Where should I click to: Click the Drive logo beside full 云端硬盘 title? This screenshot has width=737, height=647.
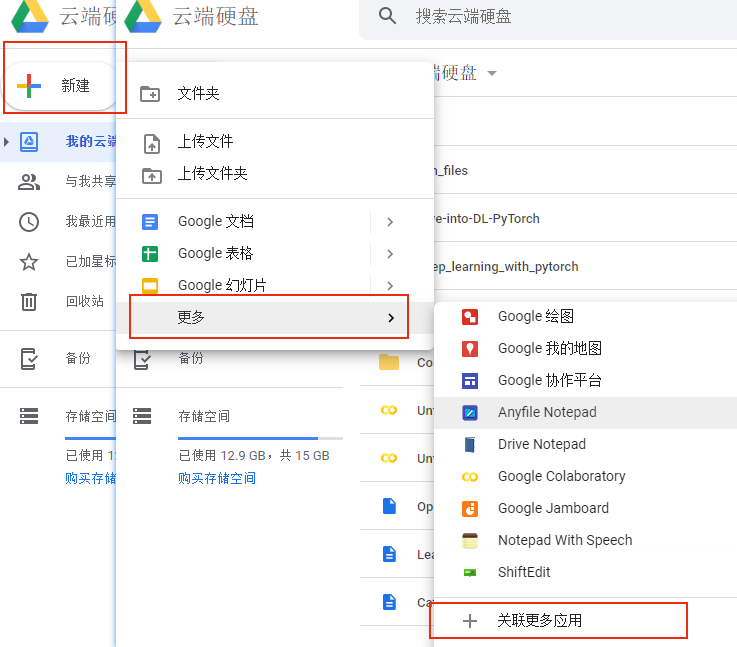tap(143, 17)
